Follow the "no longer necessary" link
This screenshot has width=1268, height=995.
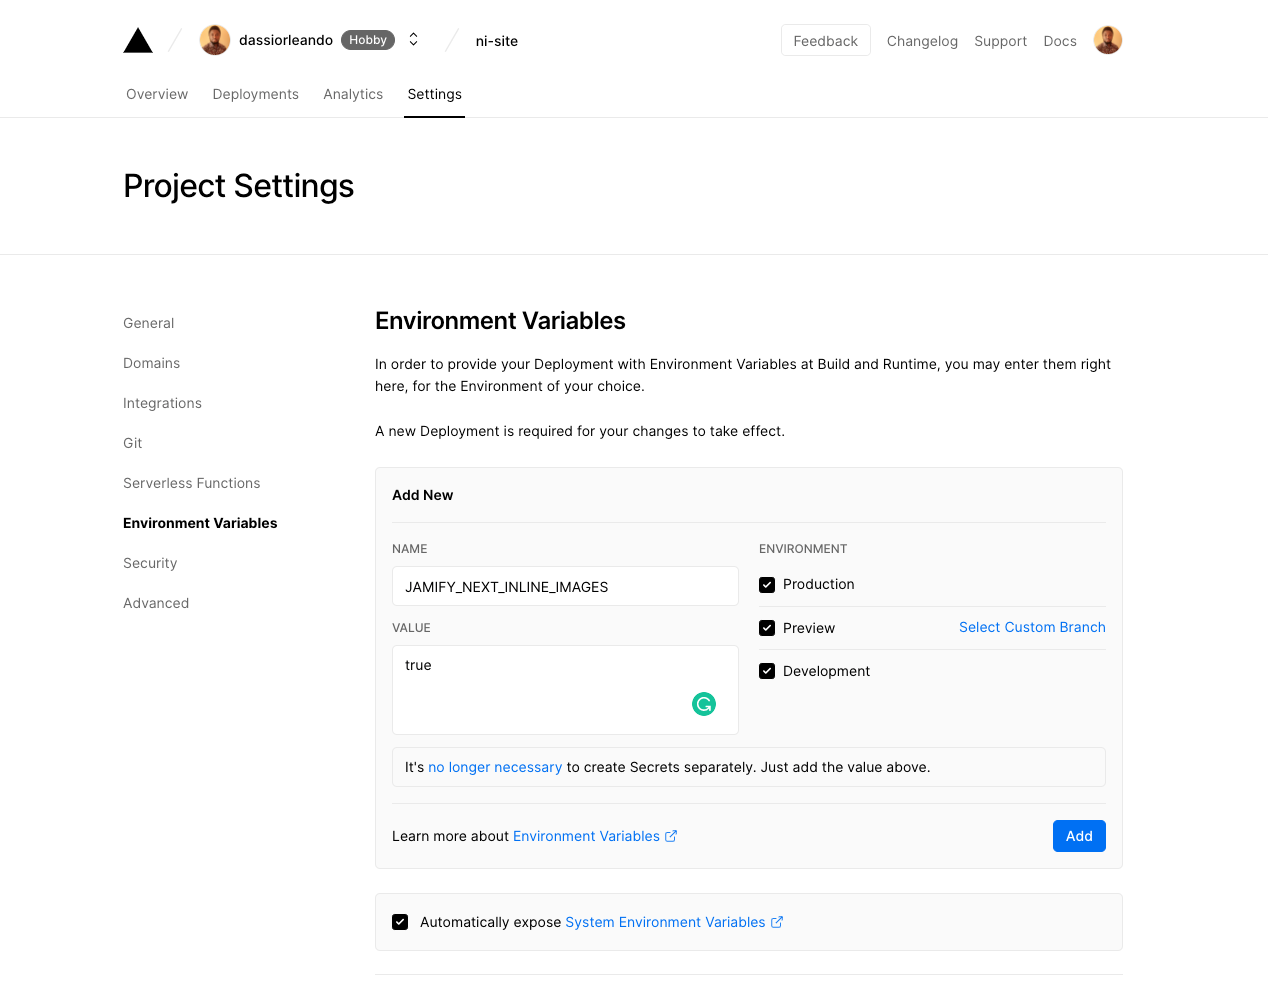point(495,767)
